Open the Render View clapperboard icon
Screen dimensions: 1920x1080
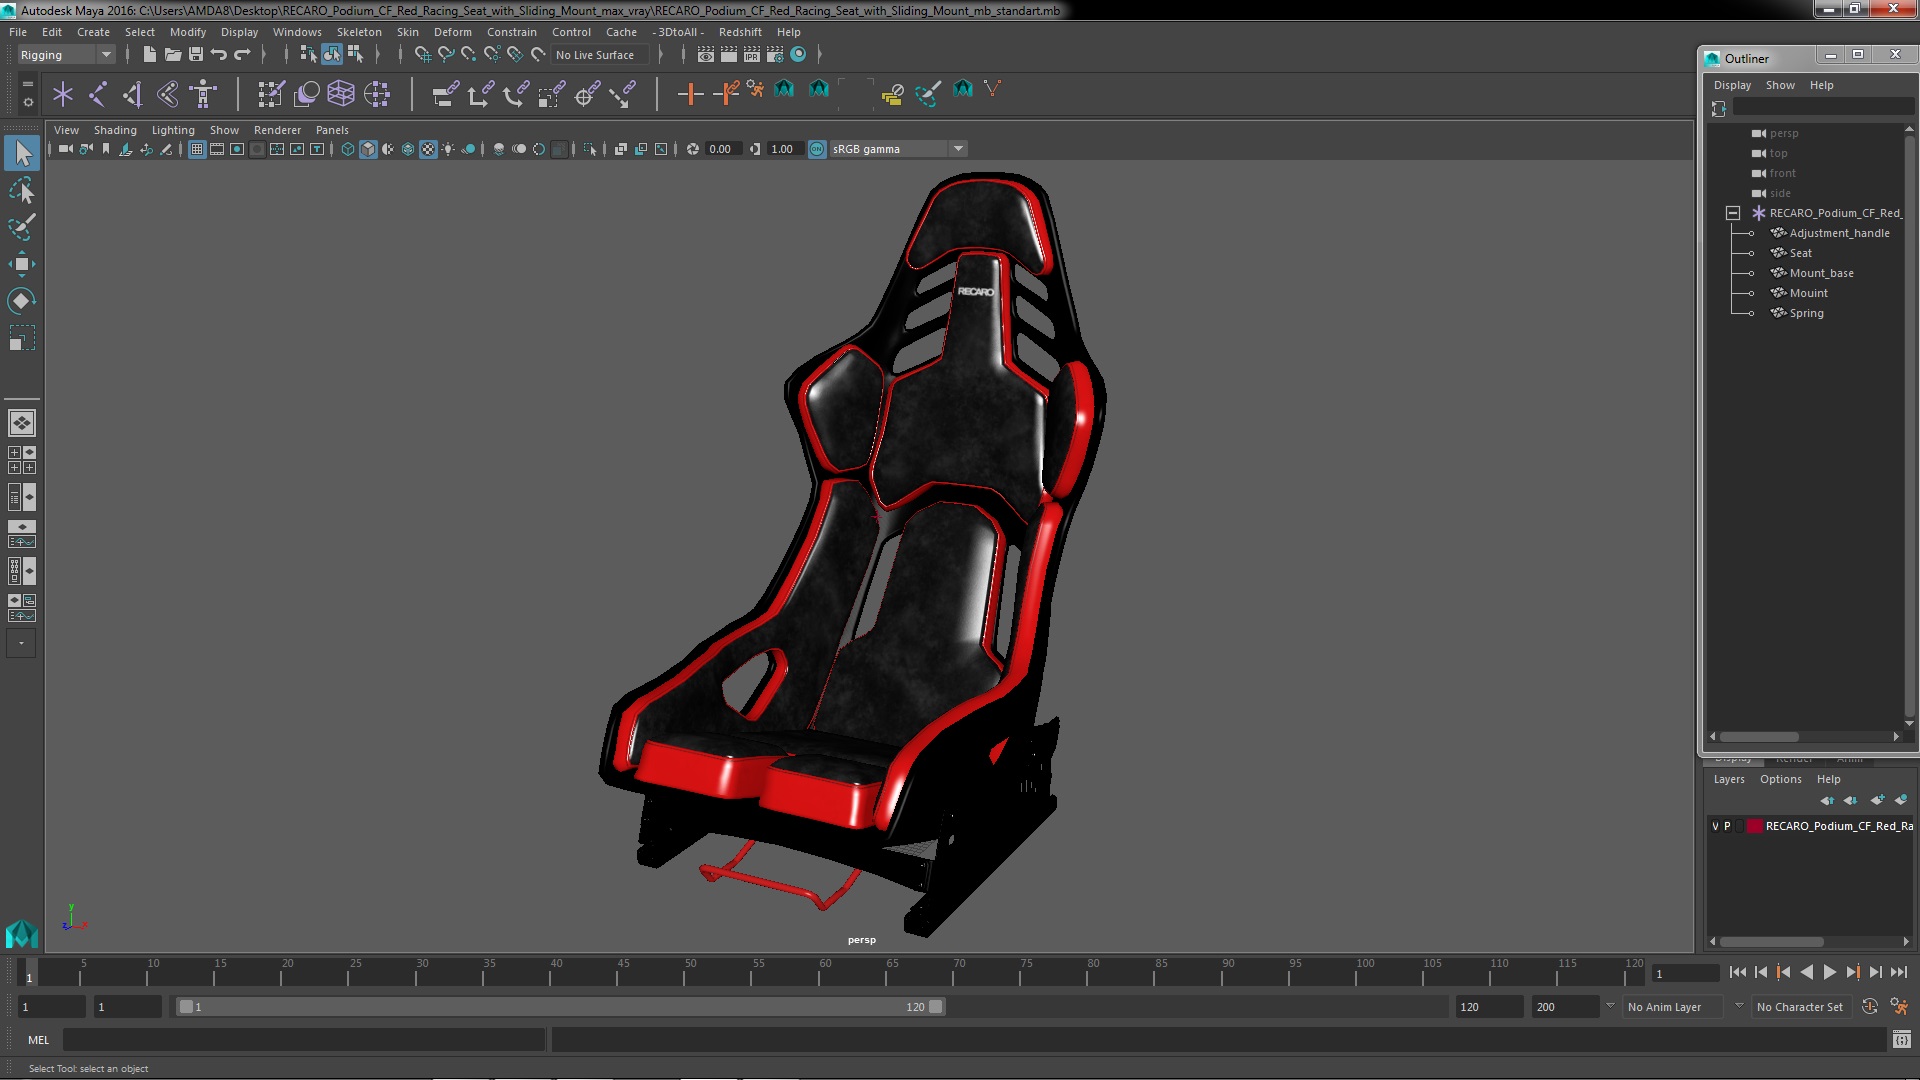706,54
